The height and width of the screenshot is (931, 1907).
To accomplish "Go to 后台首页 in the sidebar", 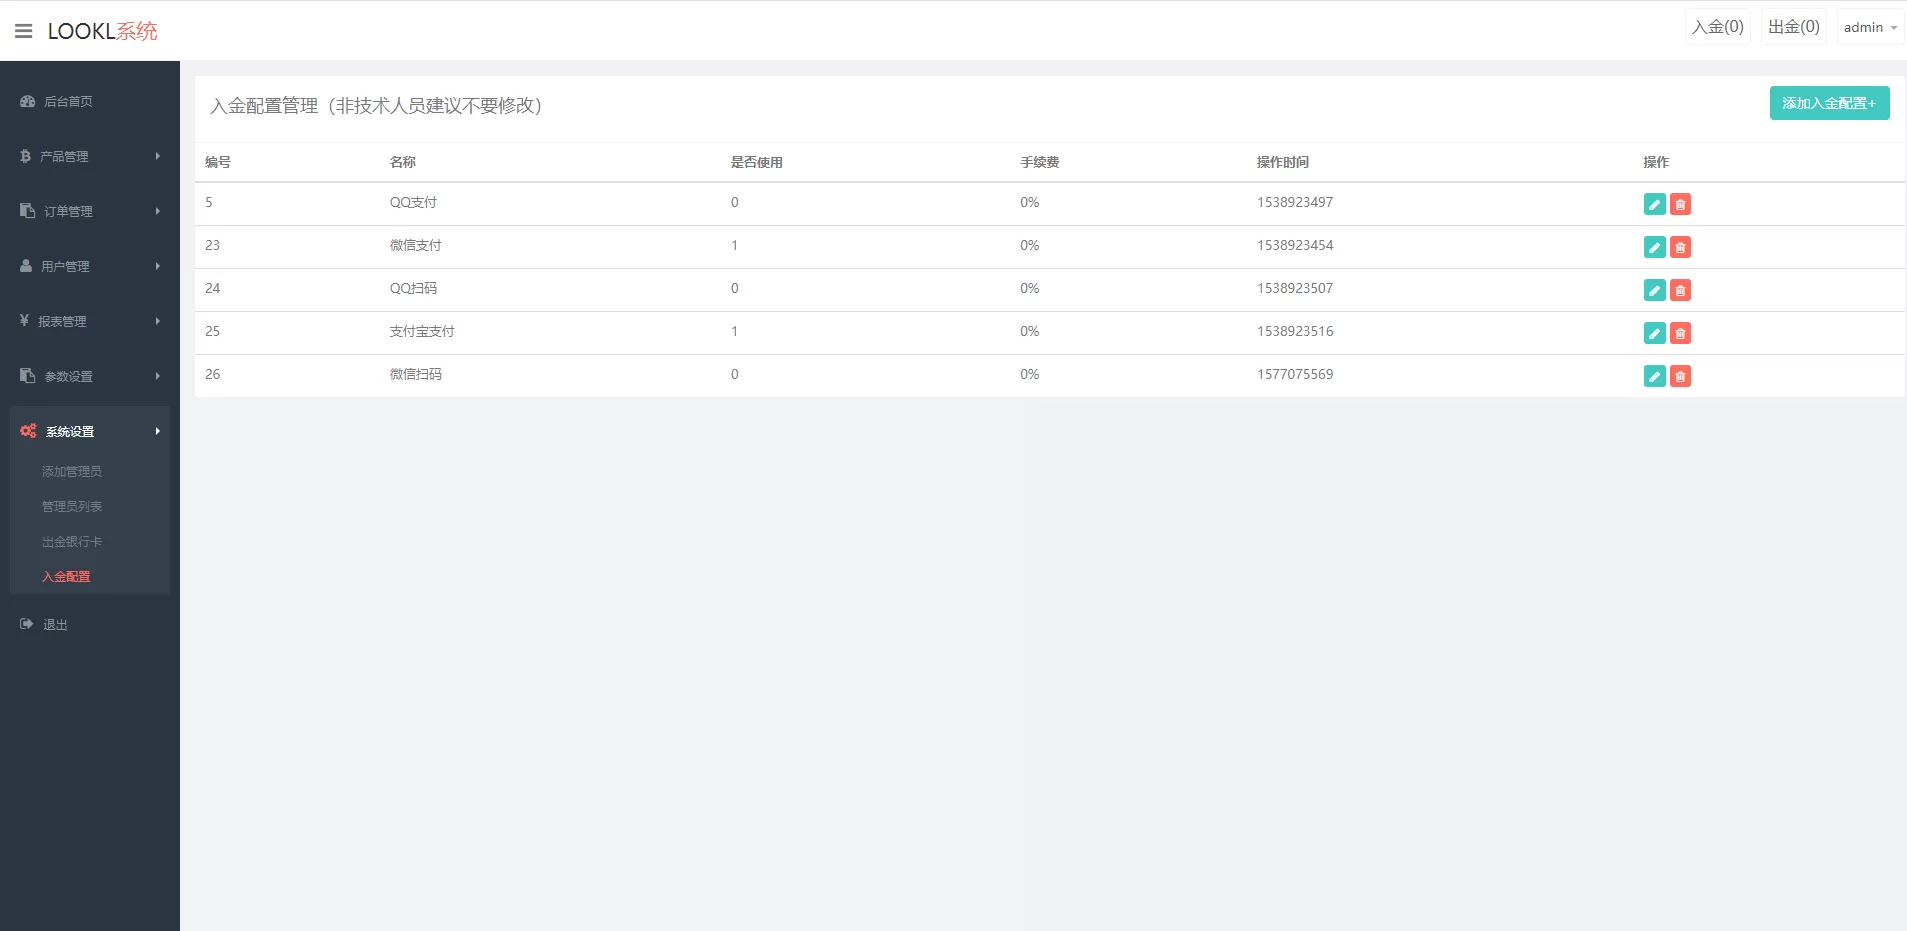I will (x=68, y=101).
